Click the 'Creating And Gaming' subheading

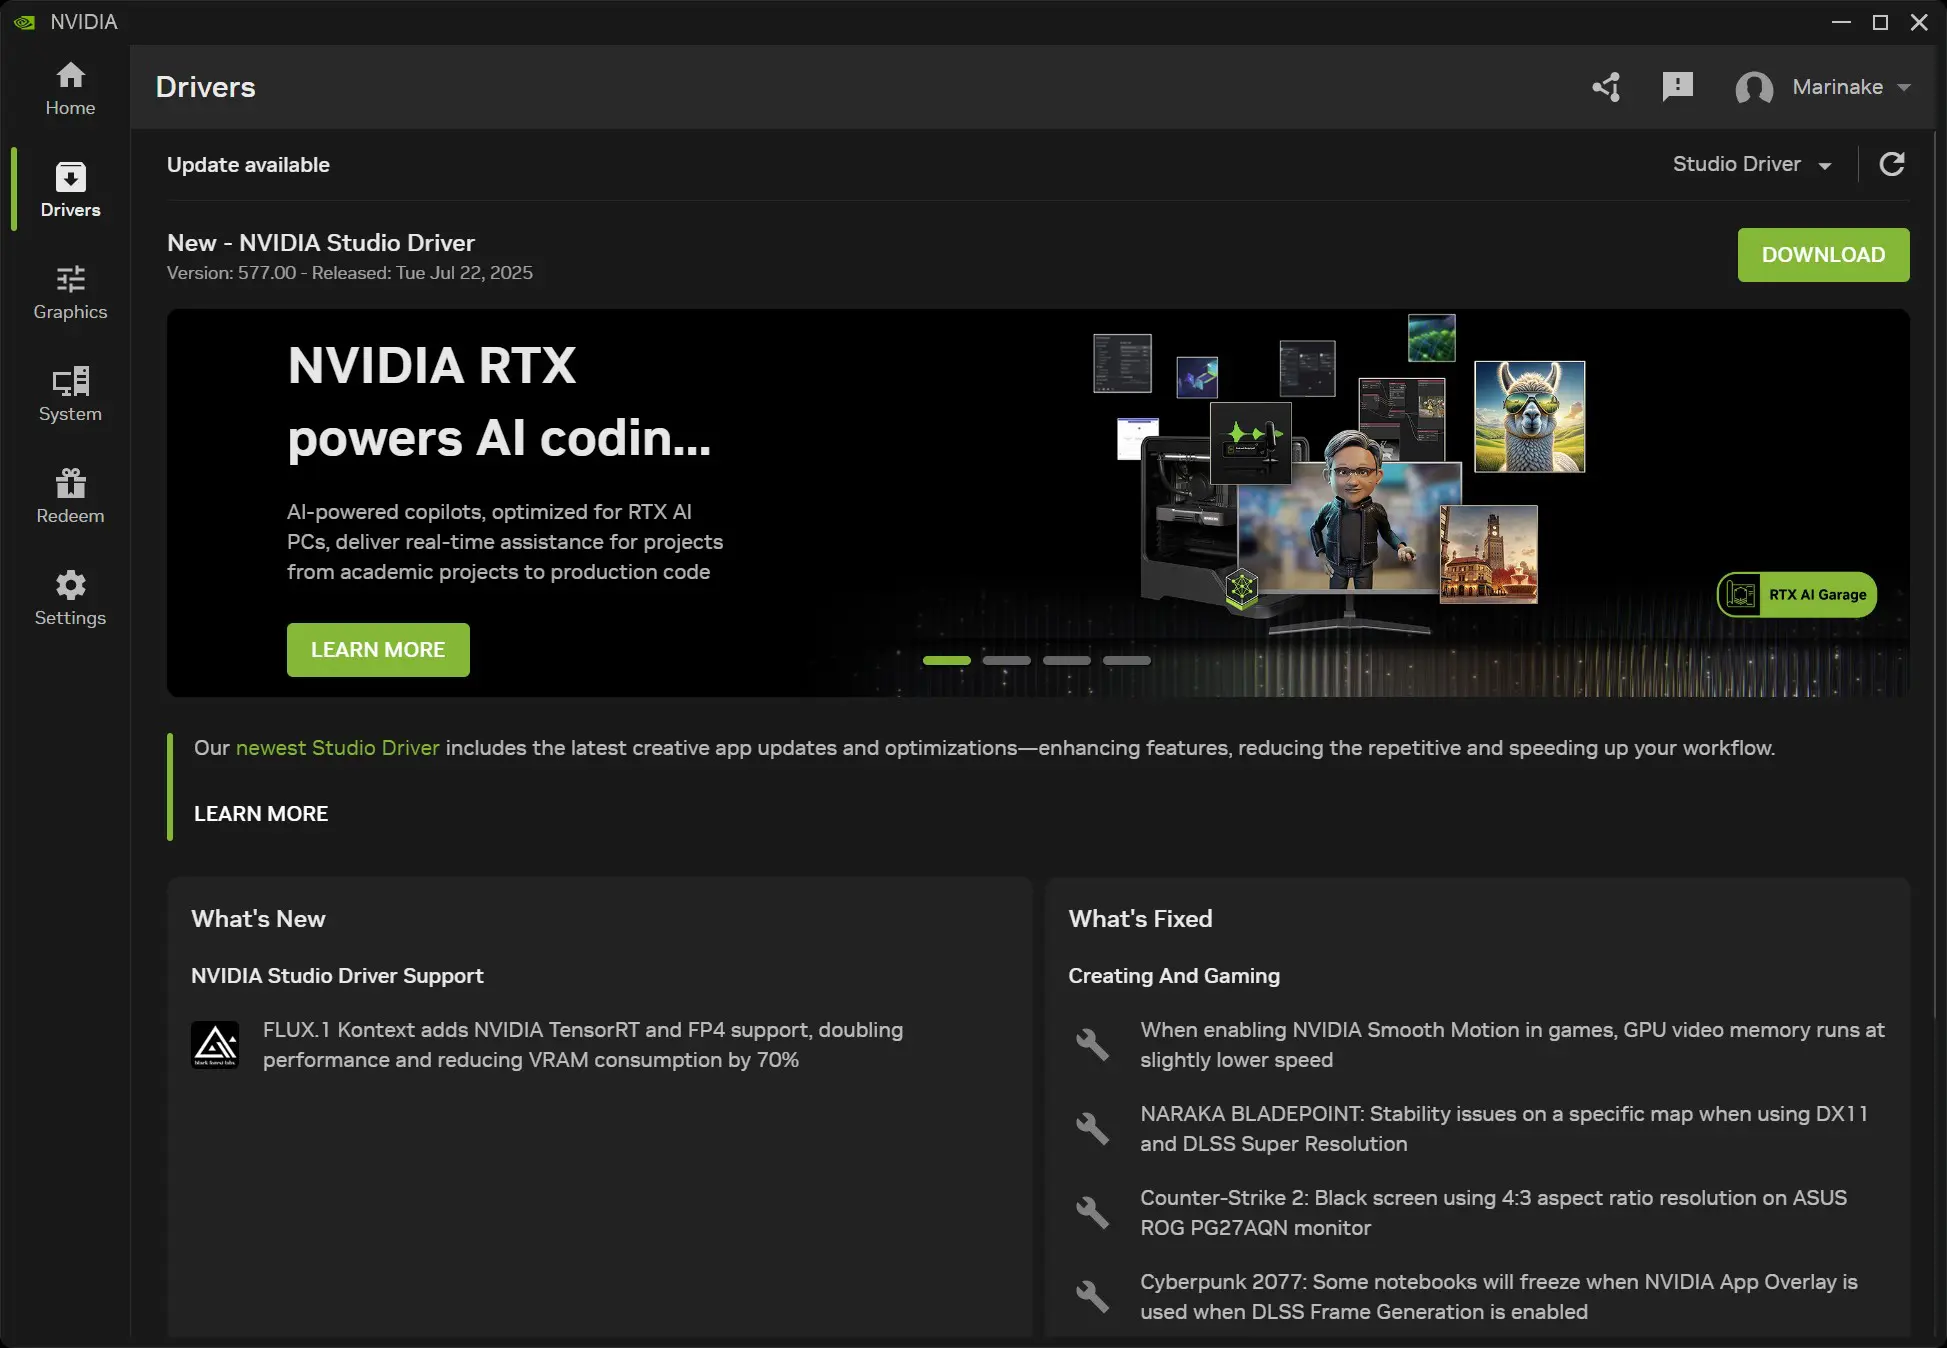pos(1174,976)
